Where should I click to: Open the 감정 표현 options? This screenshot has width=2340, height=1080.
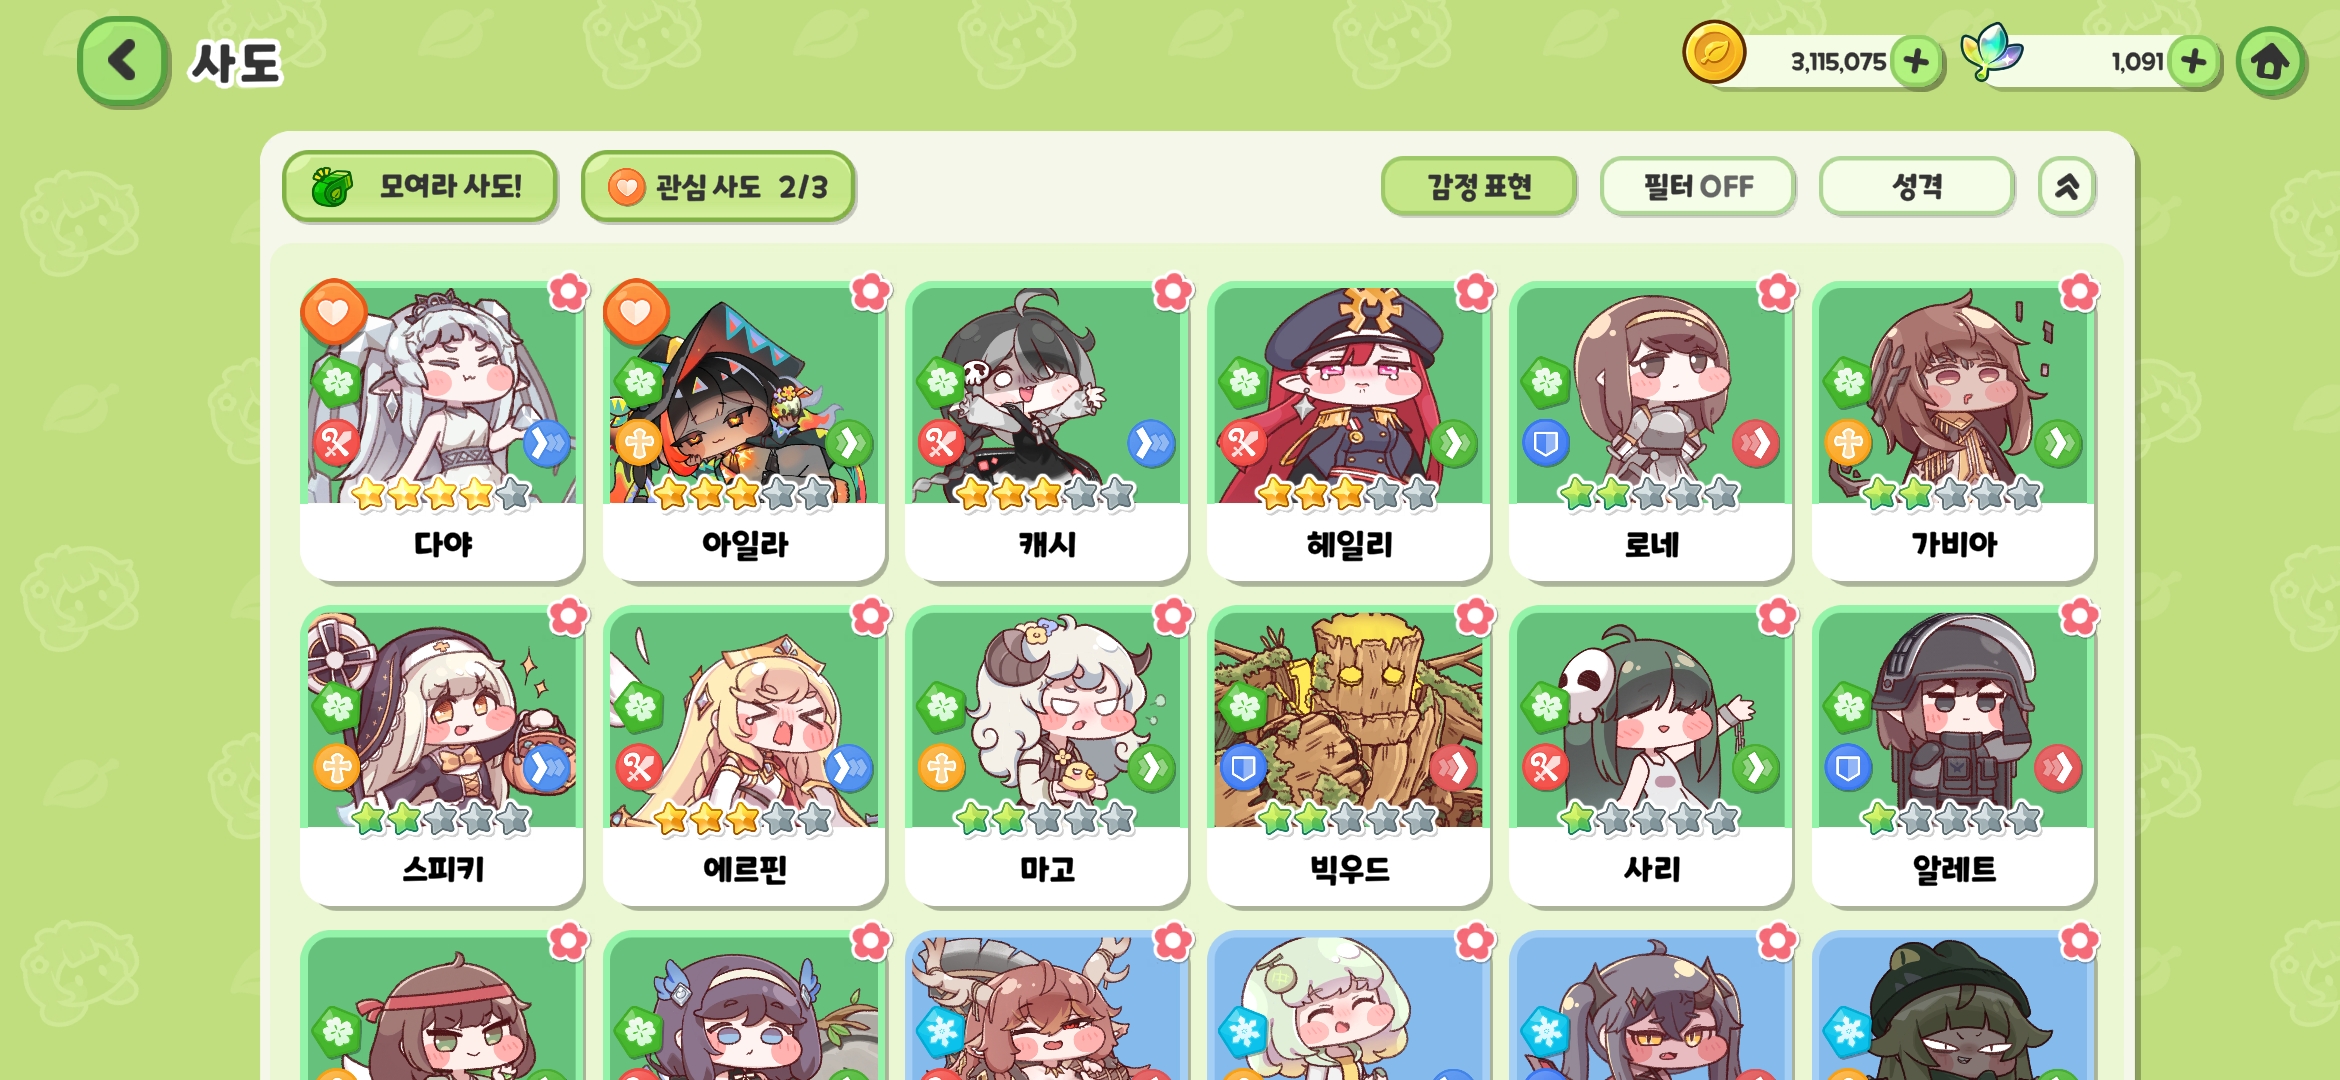(x=1479, y=186)
